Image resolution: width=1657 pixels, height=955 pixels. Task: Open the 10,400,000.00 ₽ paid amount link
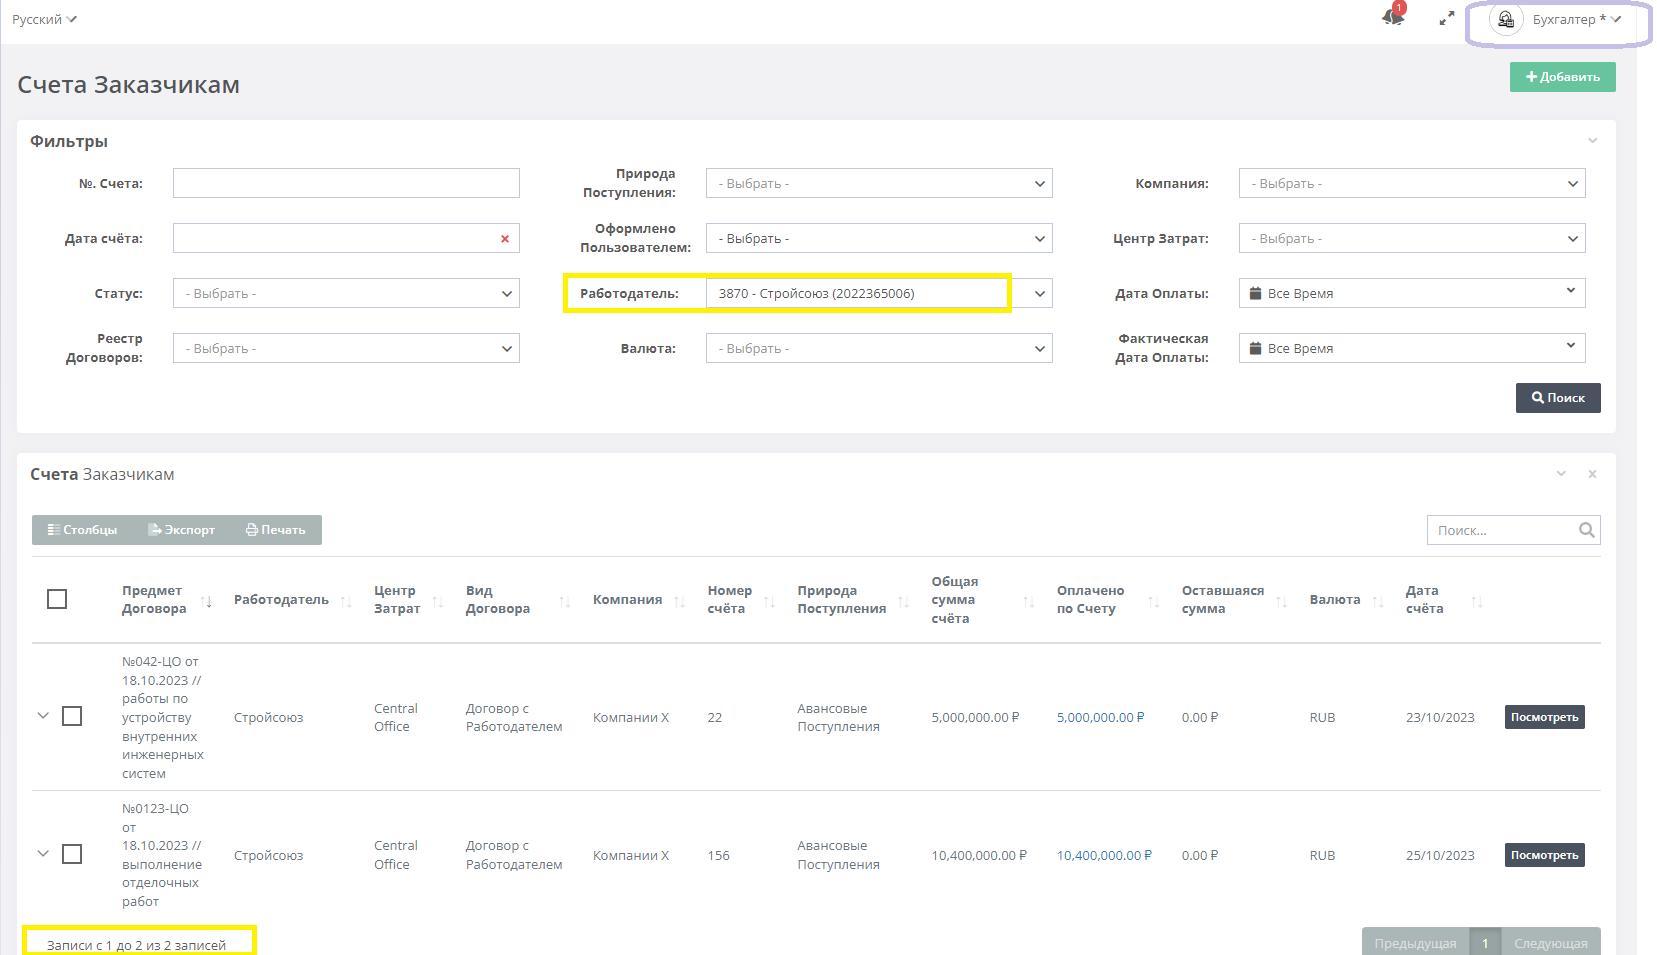pyautogui.click(x=1104, y=855)
